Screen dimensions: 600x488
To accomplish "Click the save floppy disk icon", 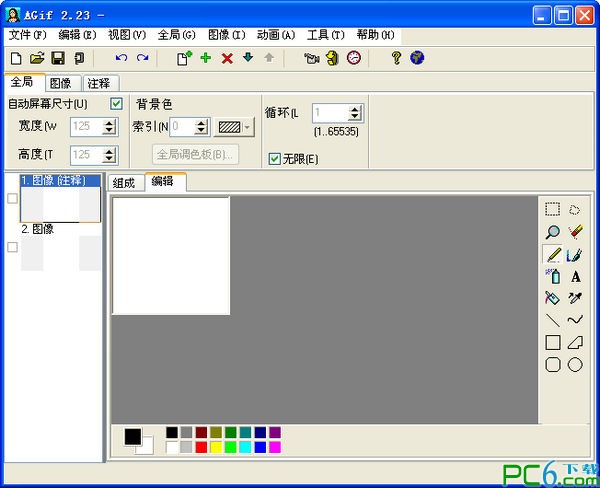I will [x=58, y=58].
